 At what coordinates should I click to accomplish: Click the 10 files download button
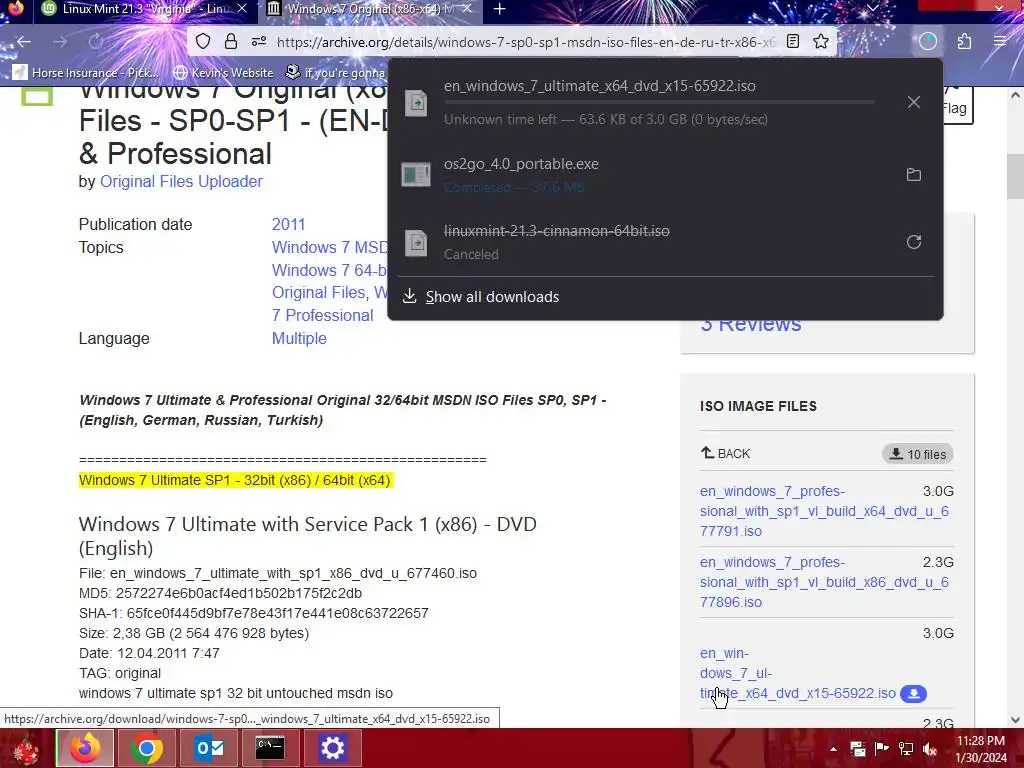[918, 454]
